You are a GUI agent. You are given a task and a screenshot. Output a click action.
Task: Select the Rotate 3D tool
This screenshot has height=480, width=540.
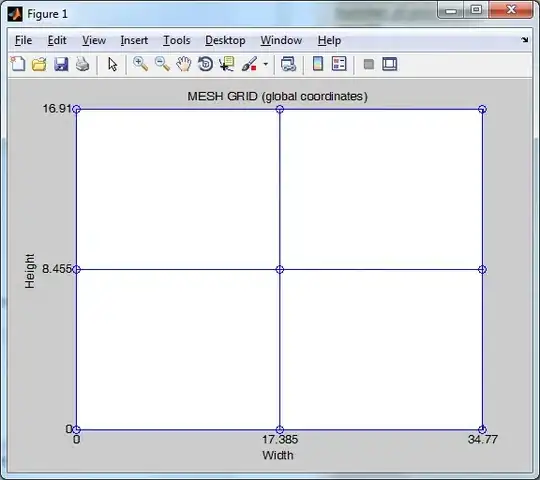point(205,64)
